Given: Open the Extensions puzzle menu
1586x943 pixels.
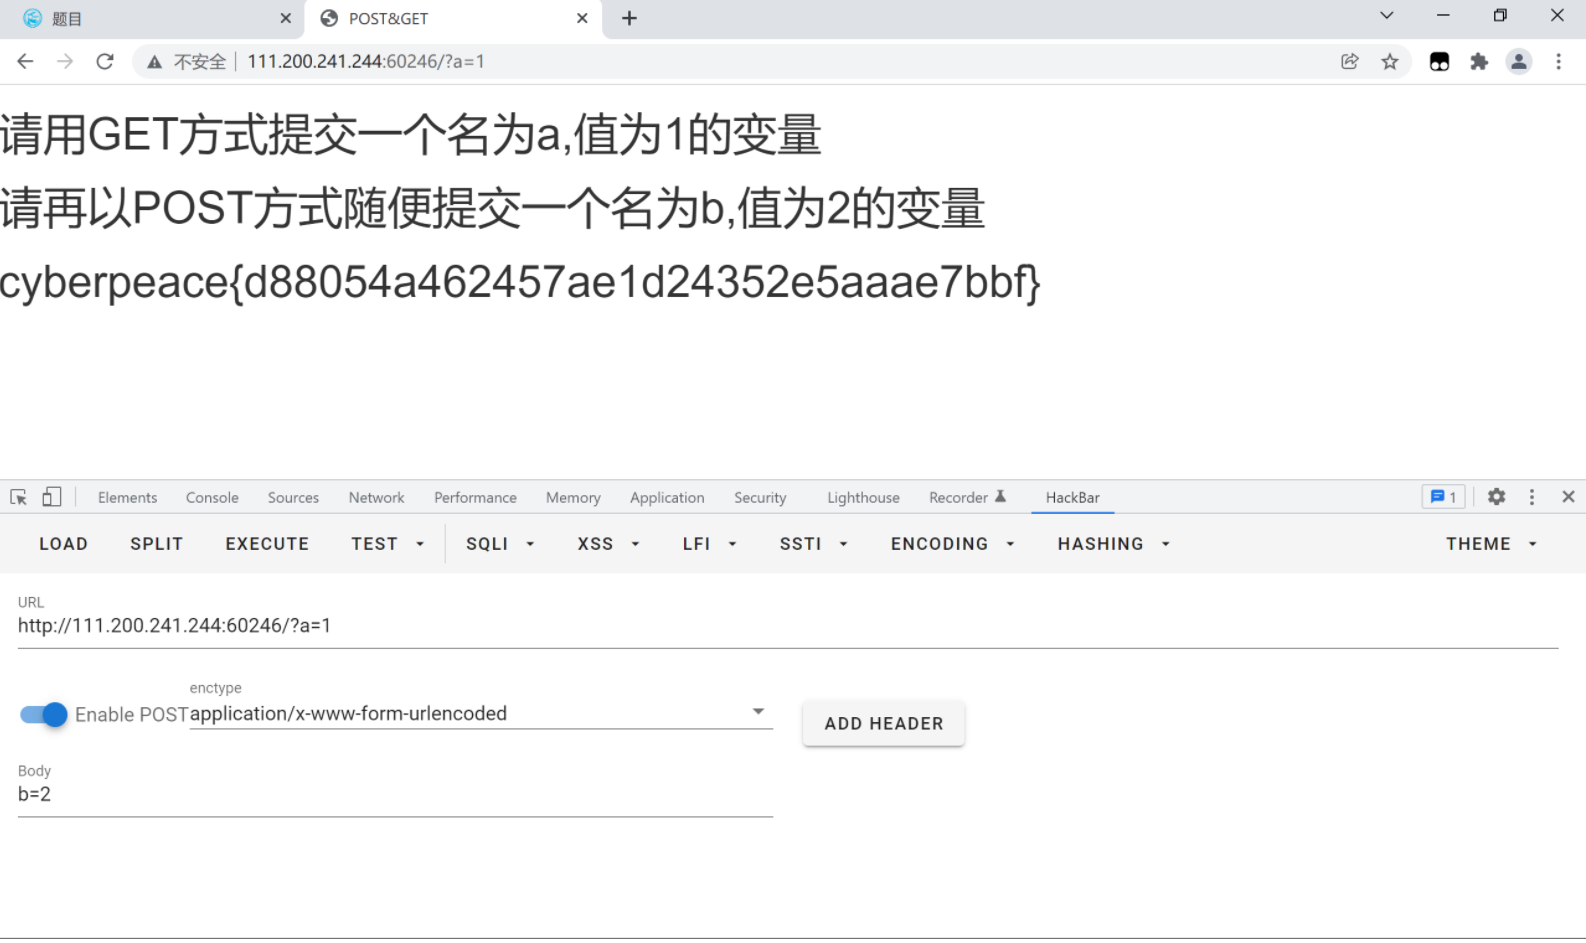Looking at the screenshot, I should (x=1479, y=61).
